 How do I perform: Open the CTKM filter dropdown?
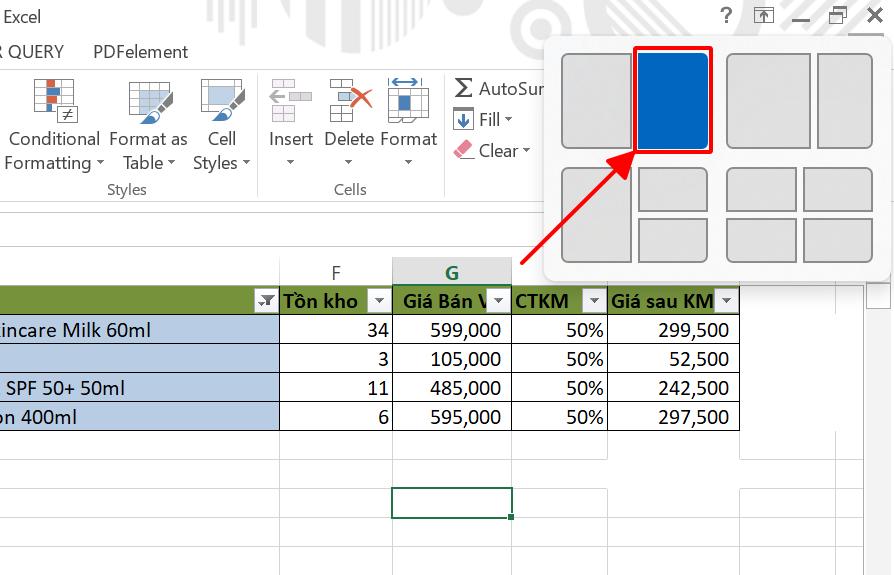[x=594, y=300]
